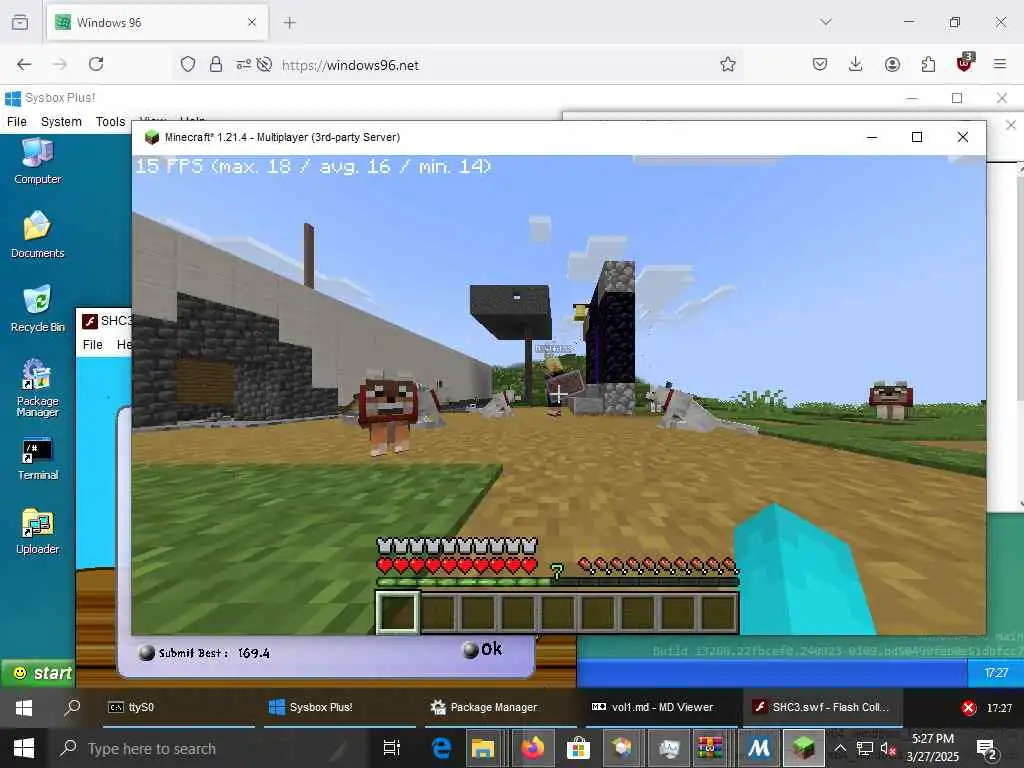The image size is (1024, 768).
Task: Open the System menu in Sysbox Plus
Action: tap(61, 121)
